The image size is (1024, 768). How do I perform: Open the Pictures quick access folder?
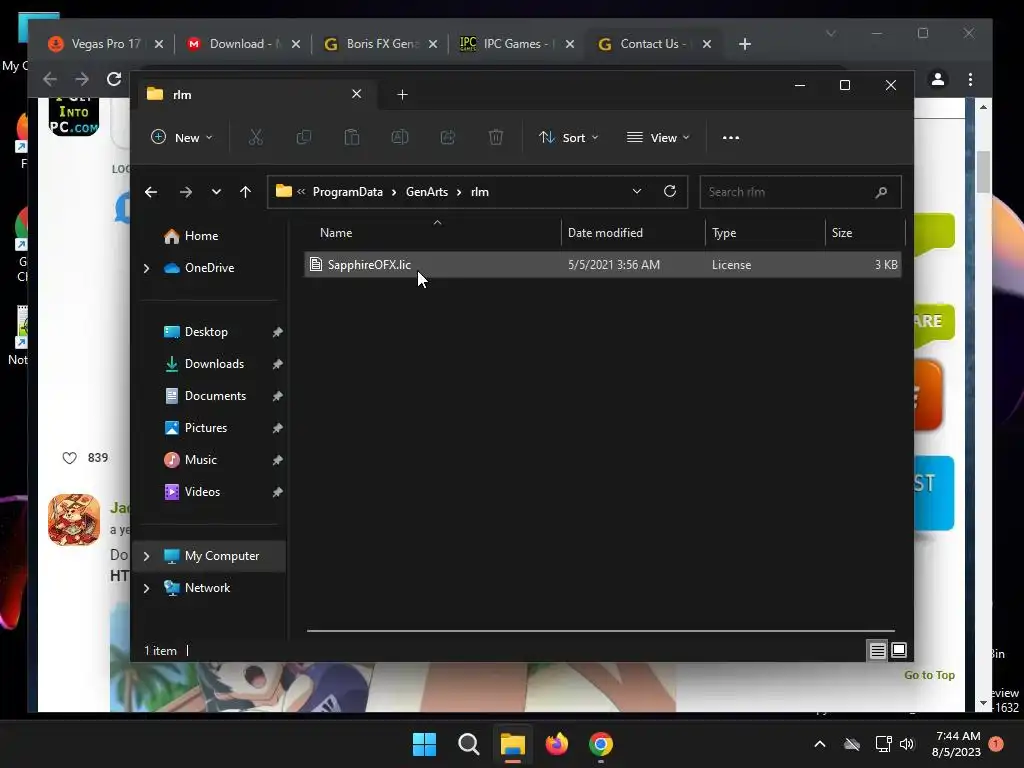tap(206, 428)
